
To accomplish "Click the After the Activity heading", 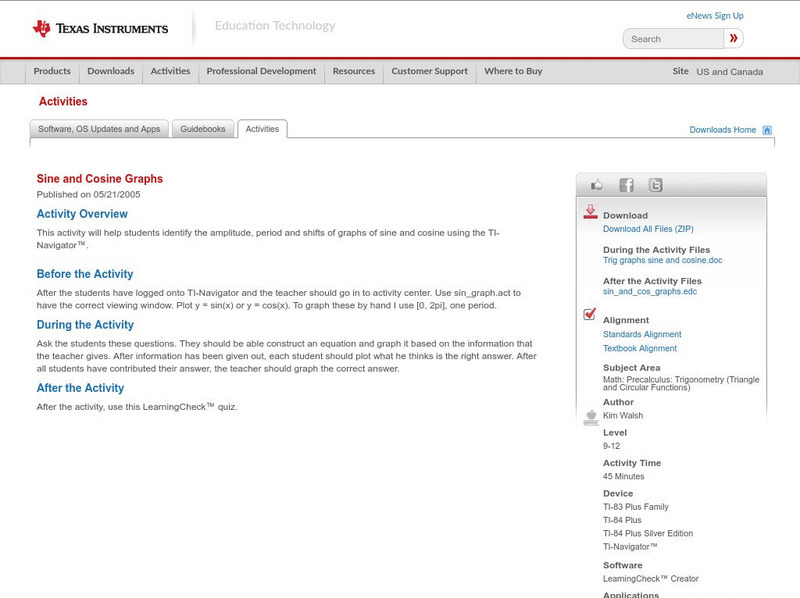I will click(80, 388).
